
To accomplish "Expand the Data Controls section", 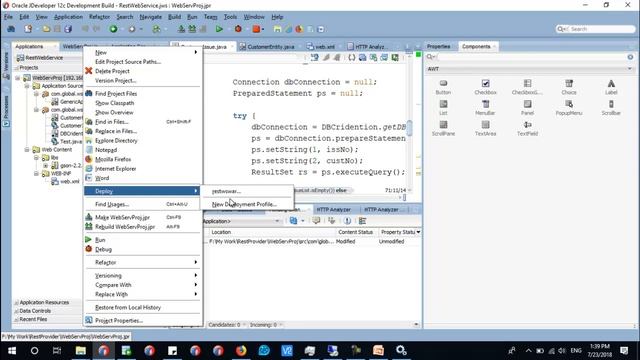I will tap(35, 311).
